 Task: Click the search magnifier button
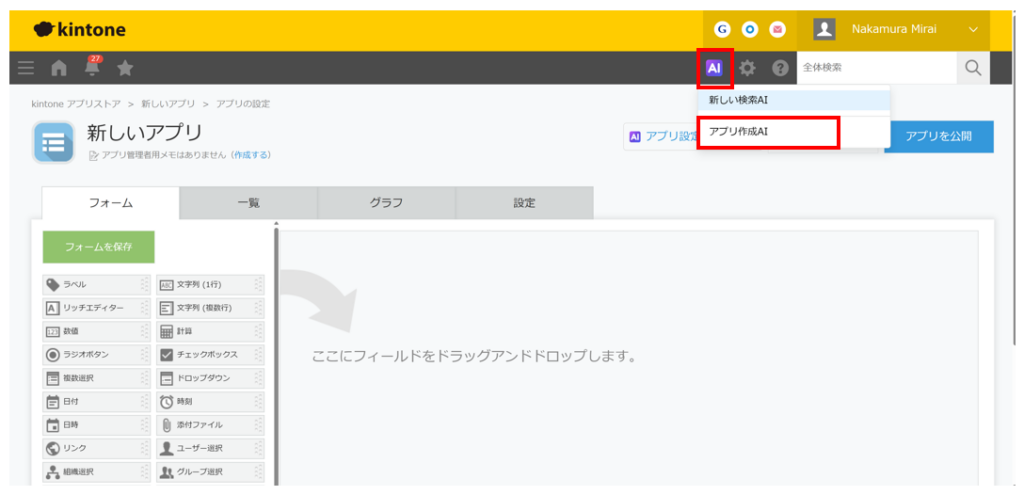point(973,68)
